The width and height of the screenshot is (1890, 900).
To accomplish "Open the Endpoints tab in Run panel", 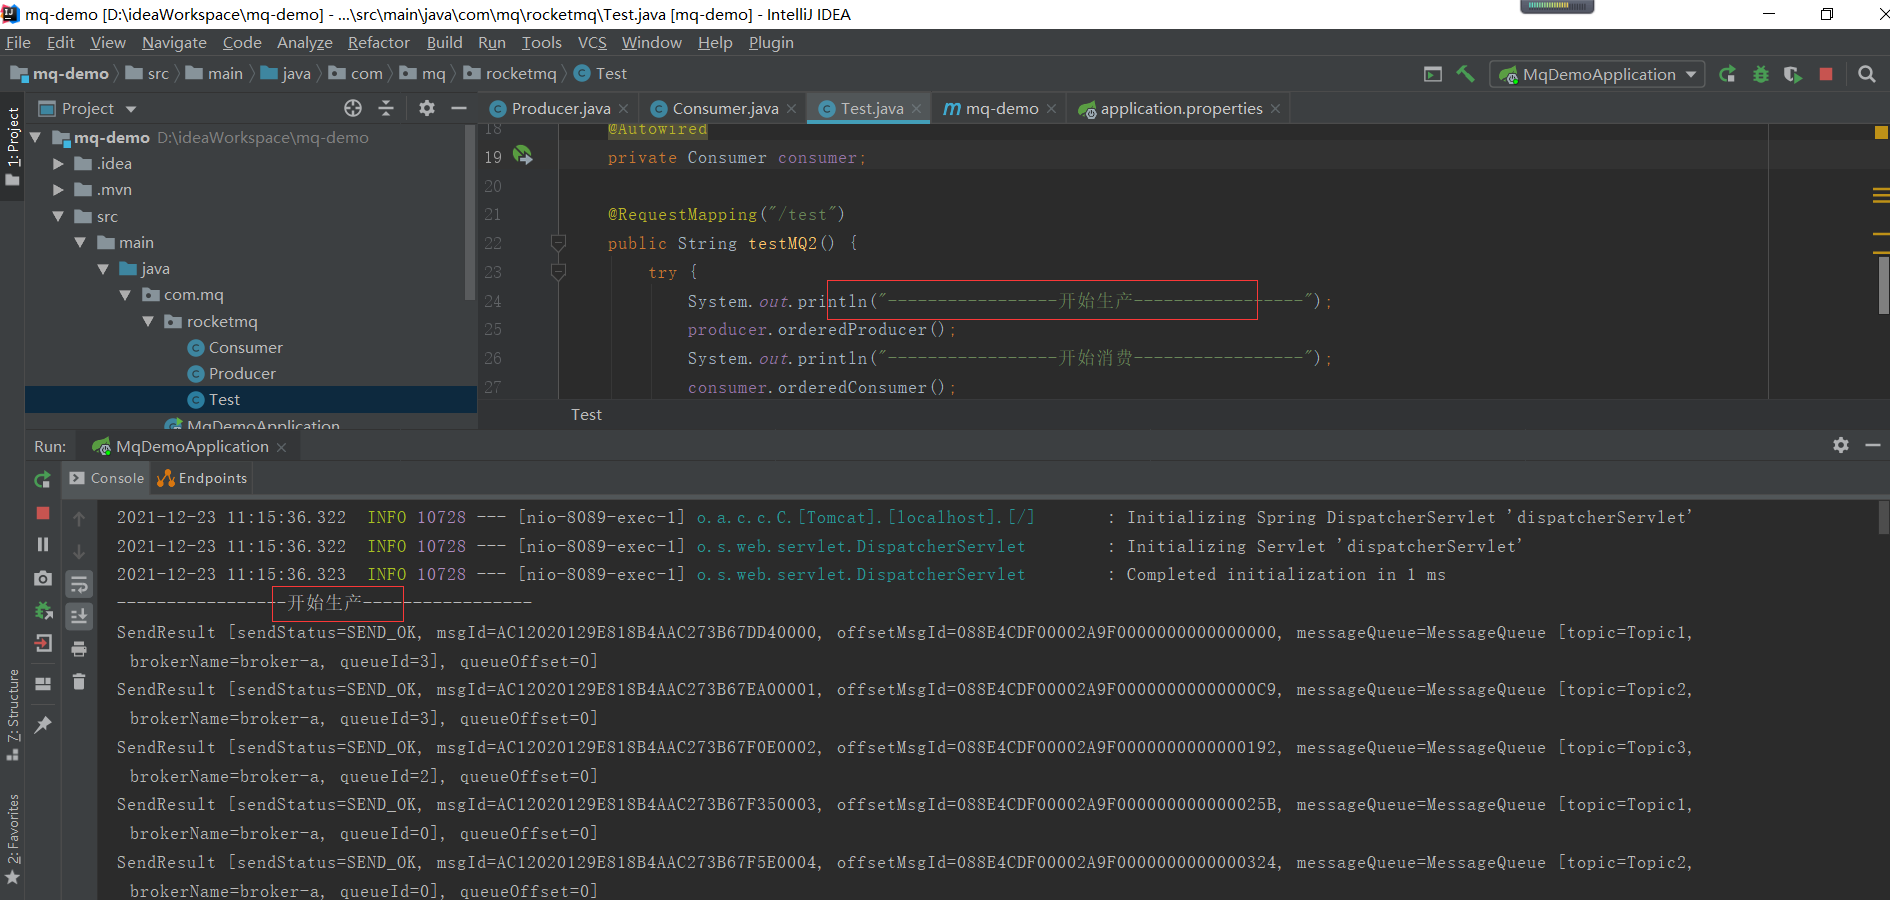I will tap(203, 478).
